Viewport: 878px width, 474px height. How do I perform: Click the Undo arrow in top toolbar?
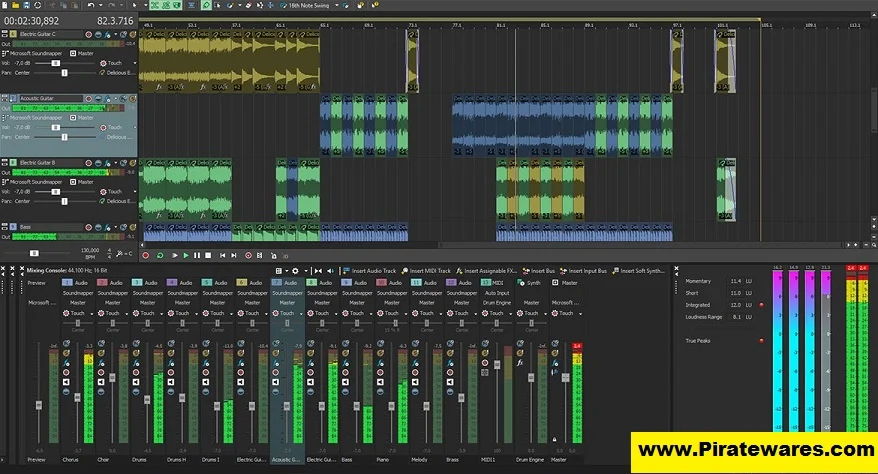(91, 5)
